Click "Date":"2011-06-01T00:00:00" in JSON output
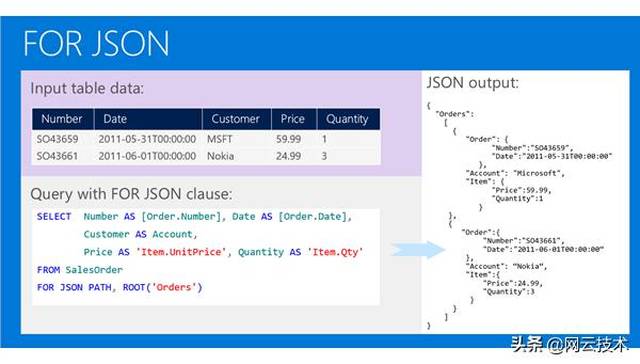This screenshot has width=640, height=364. pyautogui.click(x=543, y=249)
